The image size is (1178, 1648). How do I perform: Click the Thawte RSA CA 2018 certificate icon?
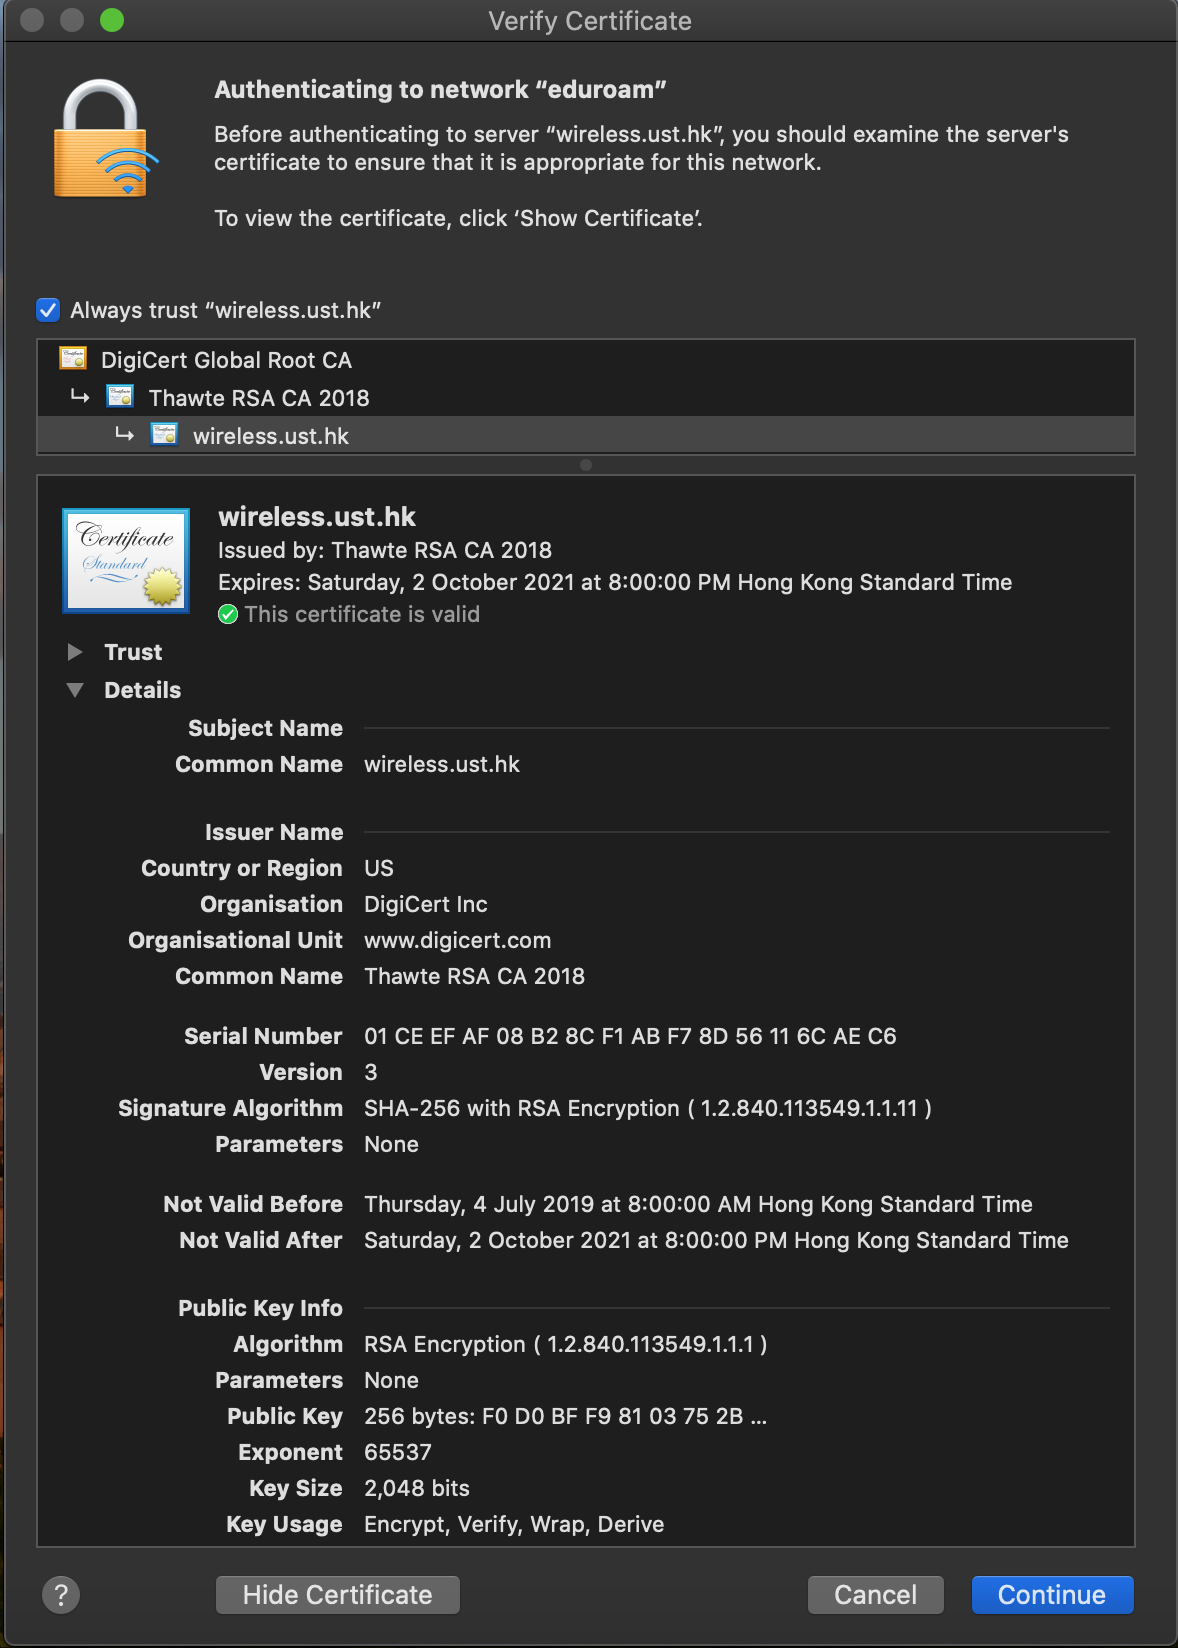[120, 397]
